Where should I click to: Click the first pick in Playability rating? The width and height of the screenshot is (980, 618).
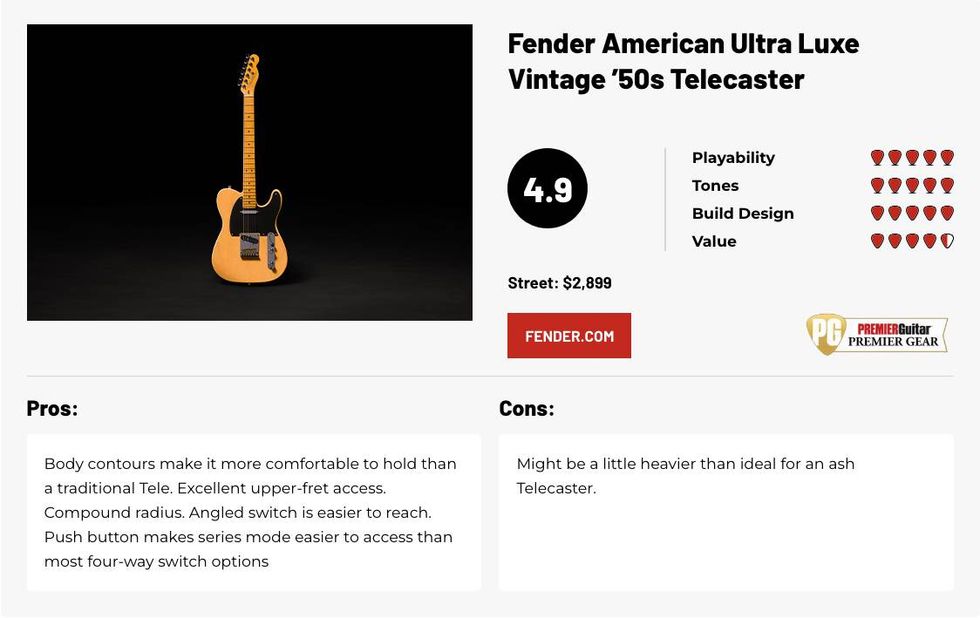pyautogui.click(x=877, y=158)
